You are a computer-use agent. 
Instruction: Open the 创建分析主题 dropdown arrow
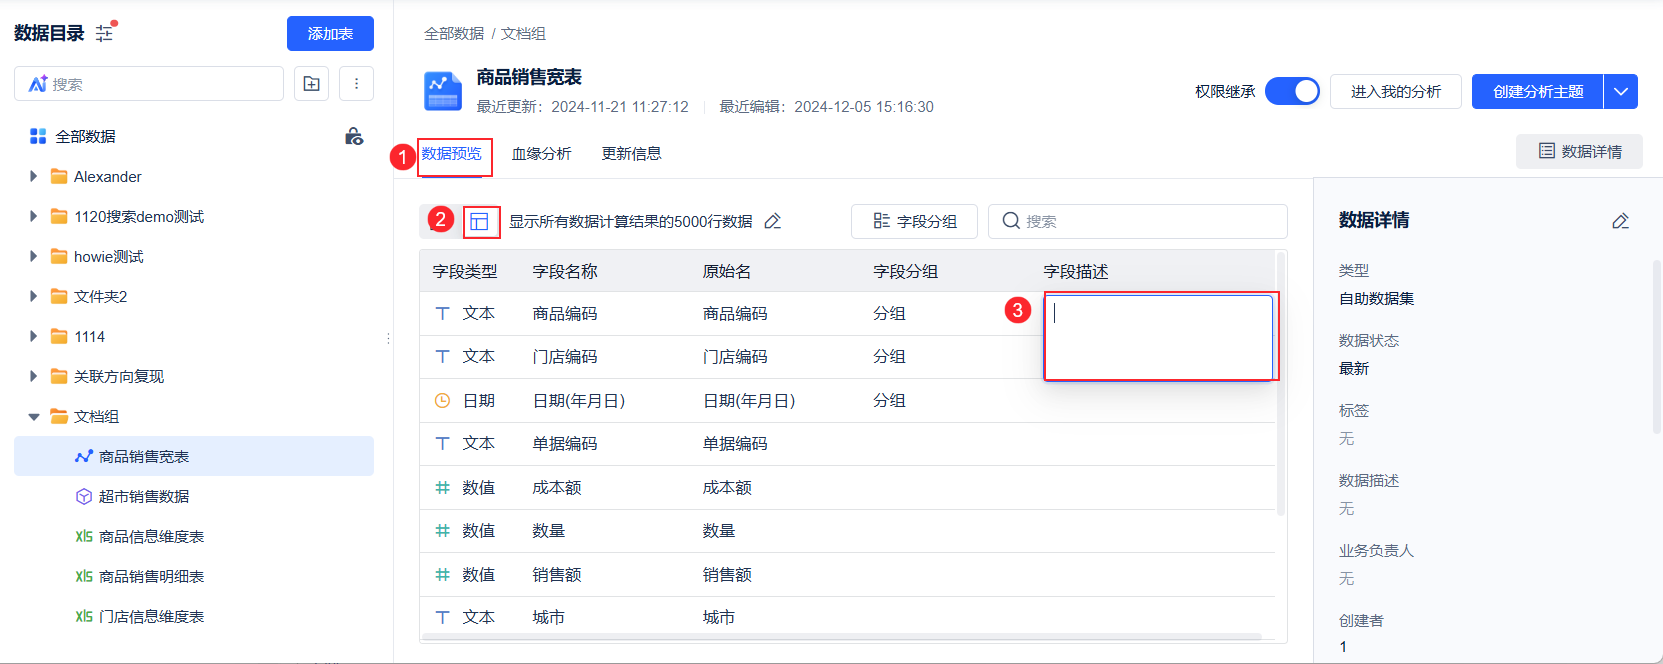click(x=1621, y=91)
